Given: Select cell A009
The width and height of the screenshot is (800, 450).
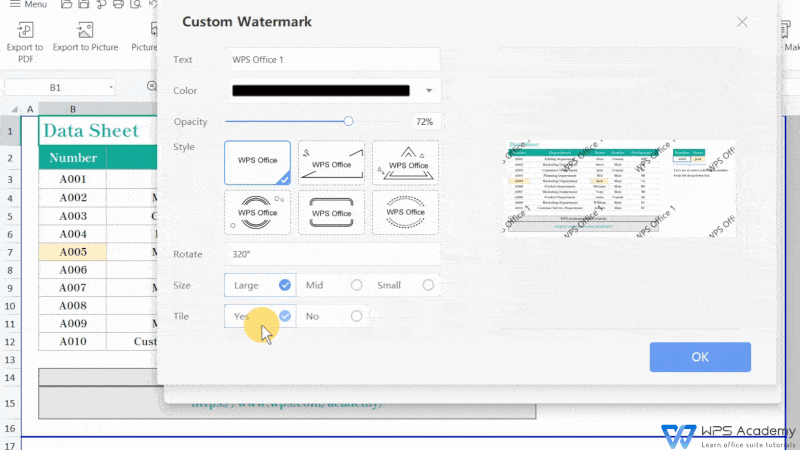Looking at the screenshot, I should click(73, 323).
